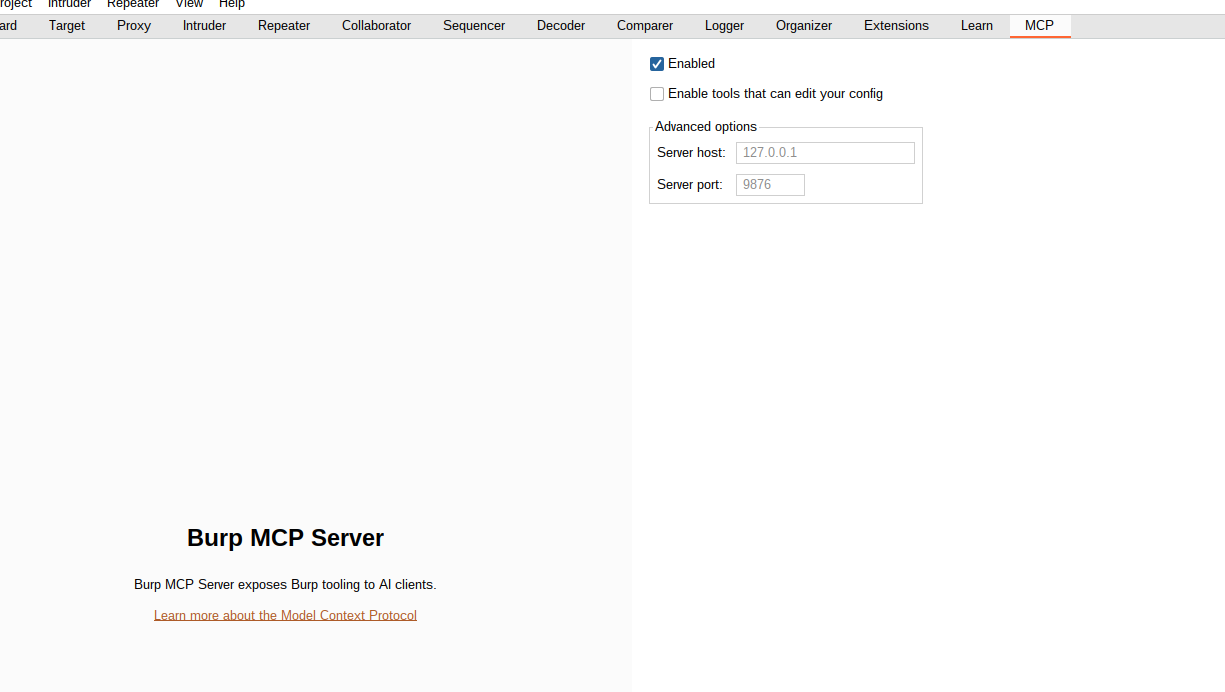Screen dimensions: 1225x692
Task: Select the MCP tab
Action: click(1039, 26)
